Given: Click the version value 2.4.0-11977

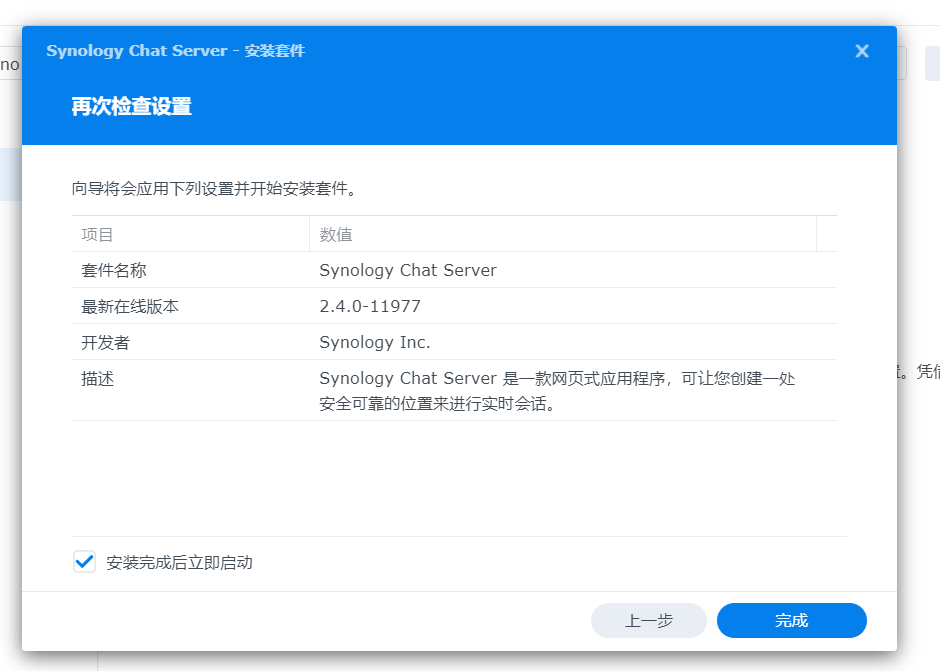Looking at the screenshot, I should coord(370,306).
